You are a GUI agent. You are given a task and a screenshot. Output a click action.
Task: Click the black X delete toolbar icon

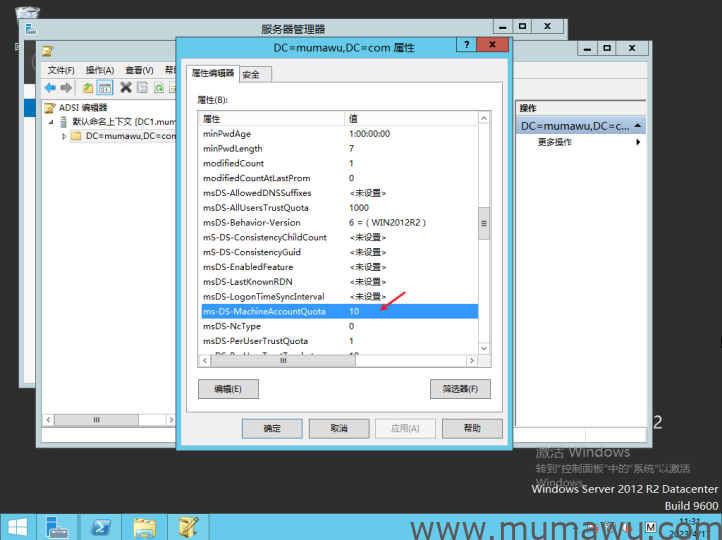[x=126, y=88]
